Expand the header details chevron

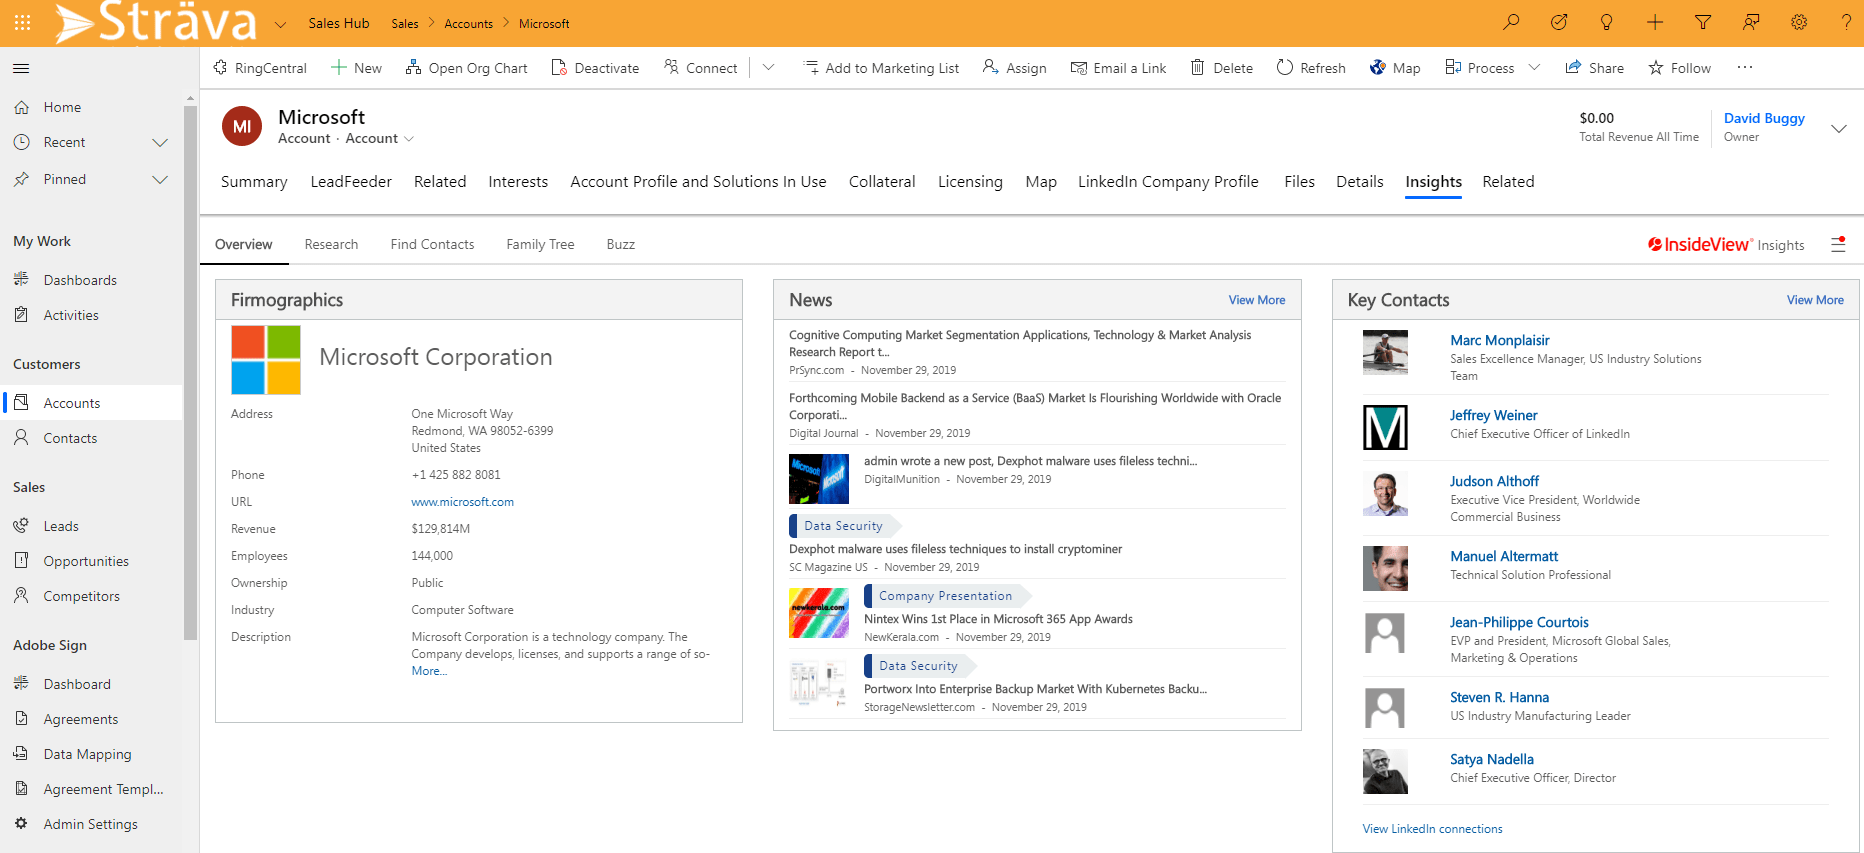(1838, 129)
